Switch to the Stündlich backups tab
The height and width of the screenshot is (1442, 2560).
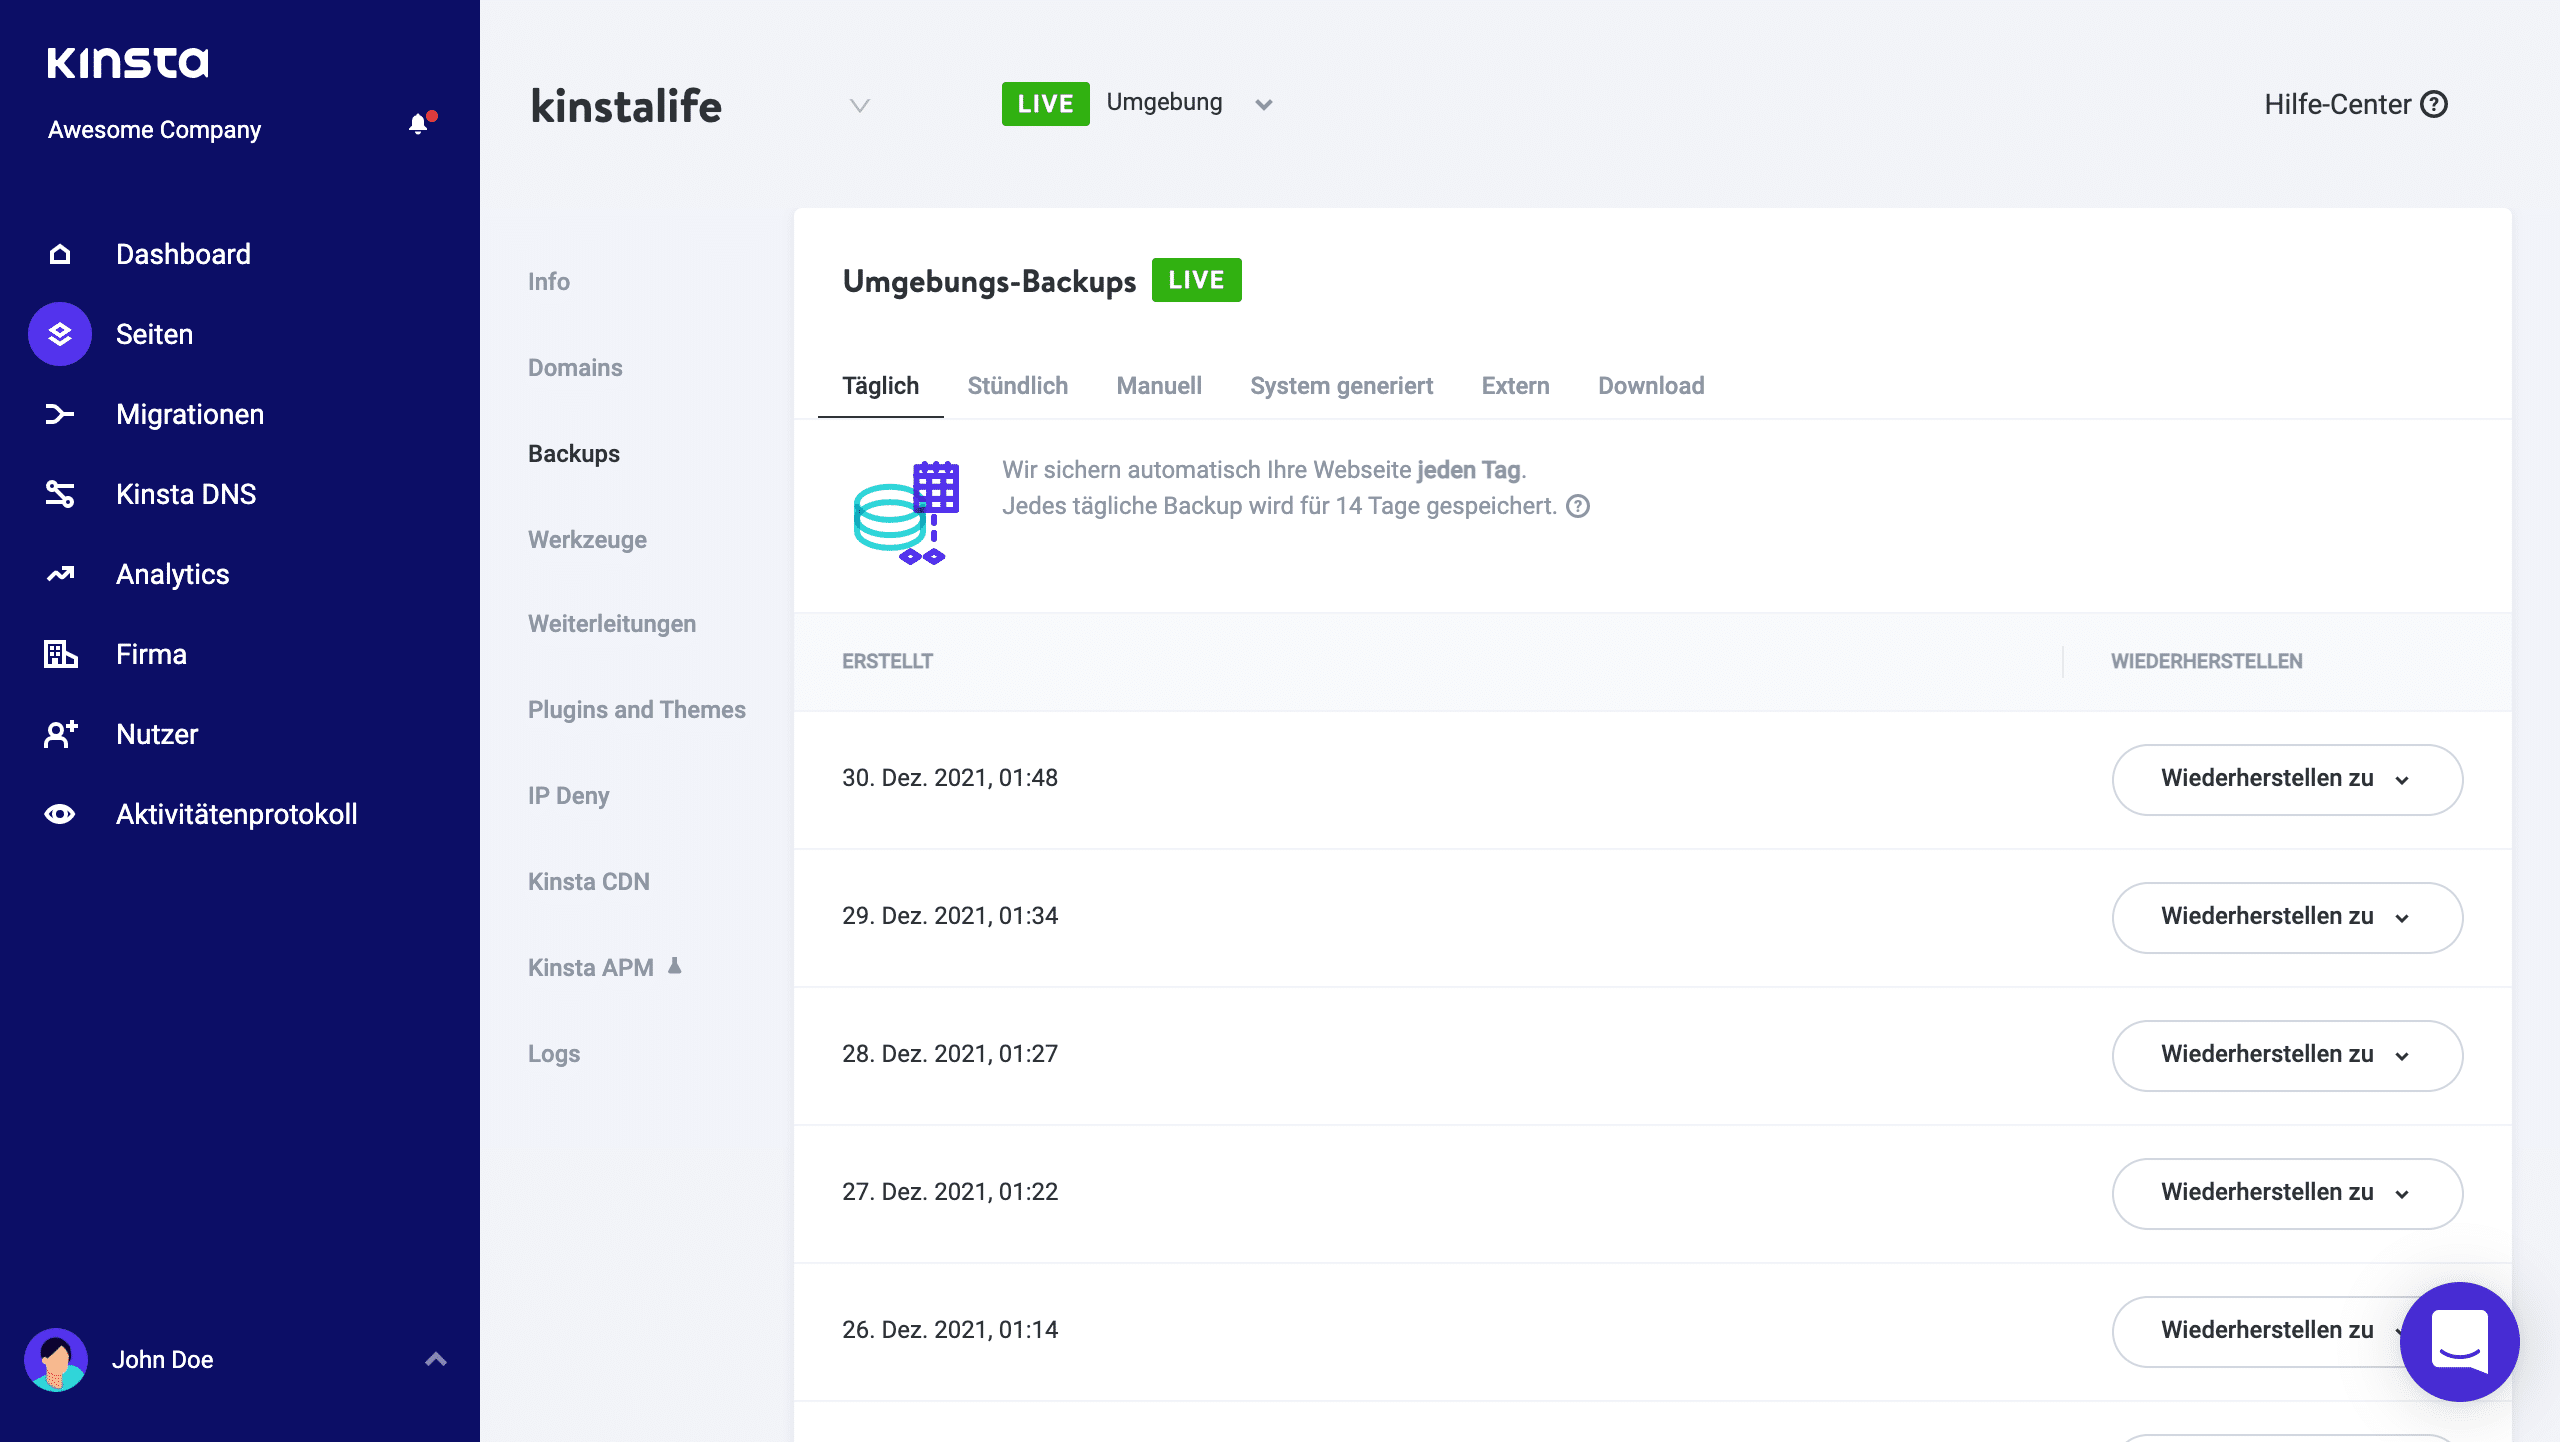point(1017,385)
